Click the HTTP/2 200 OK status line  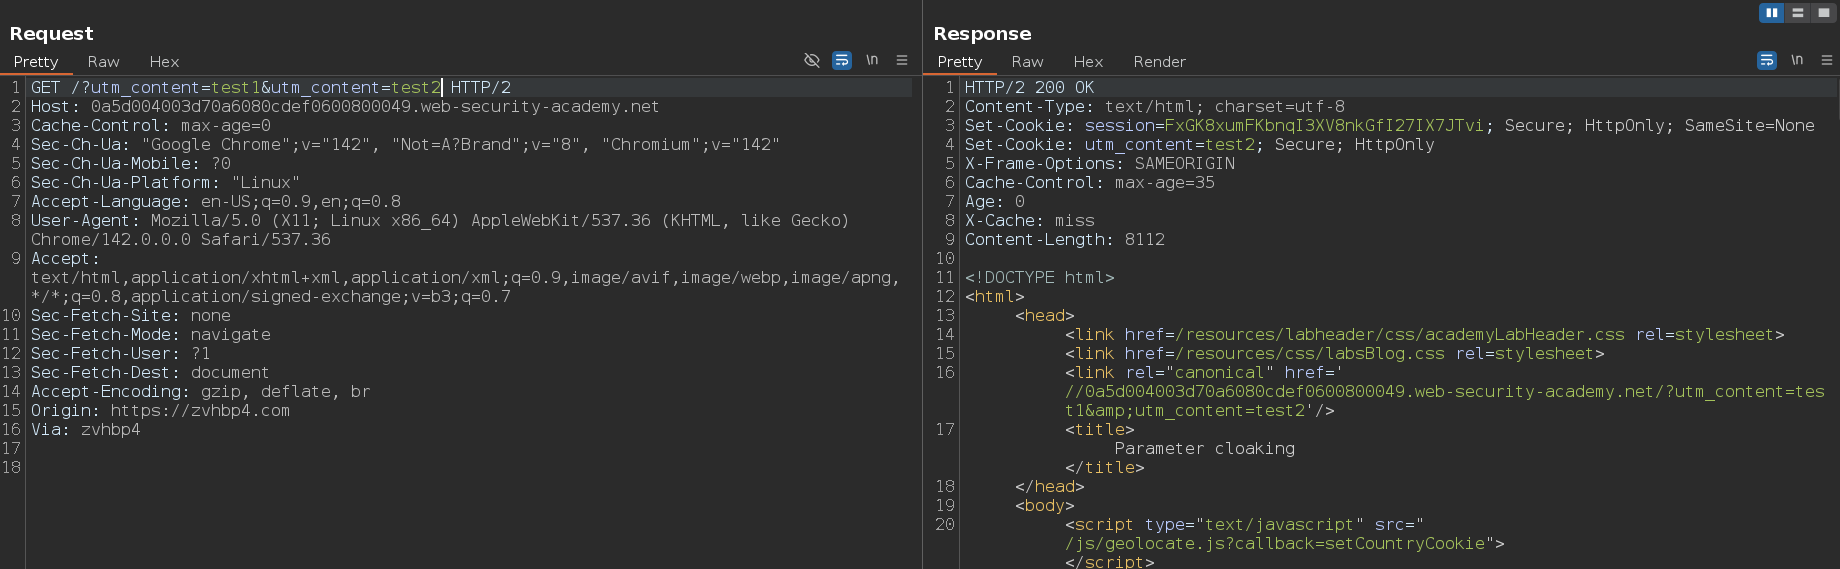(1029, 88)
